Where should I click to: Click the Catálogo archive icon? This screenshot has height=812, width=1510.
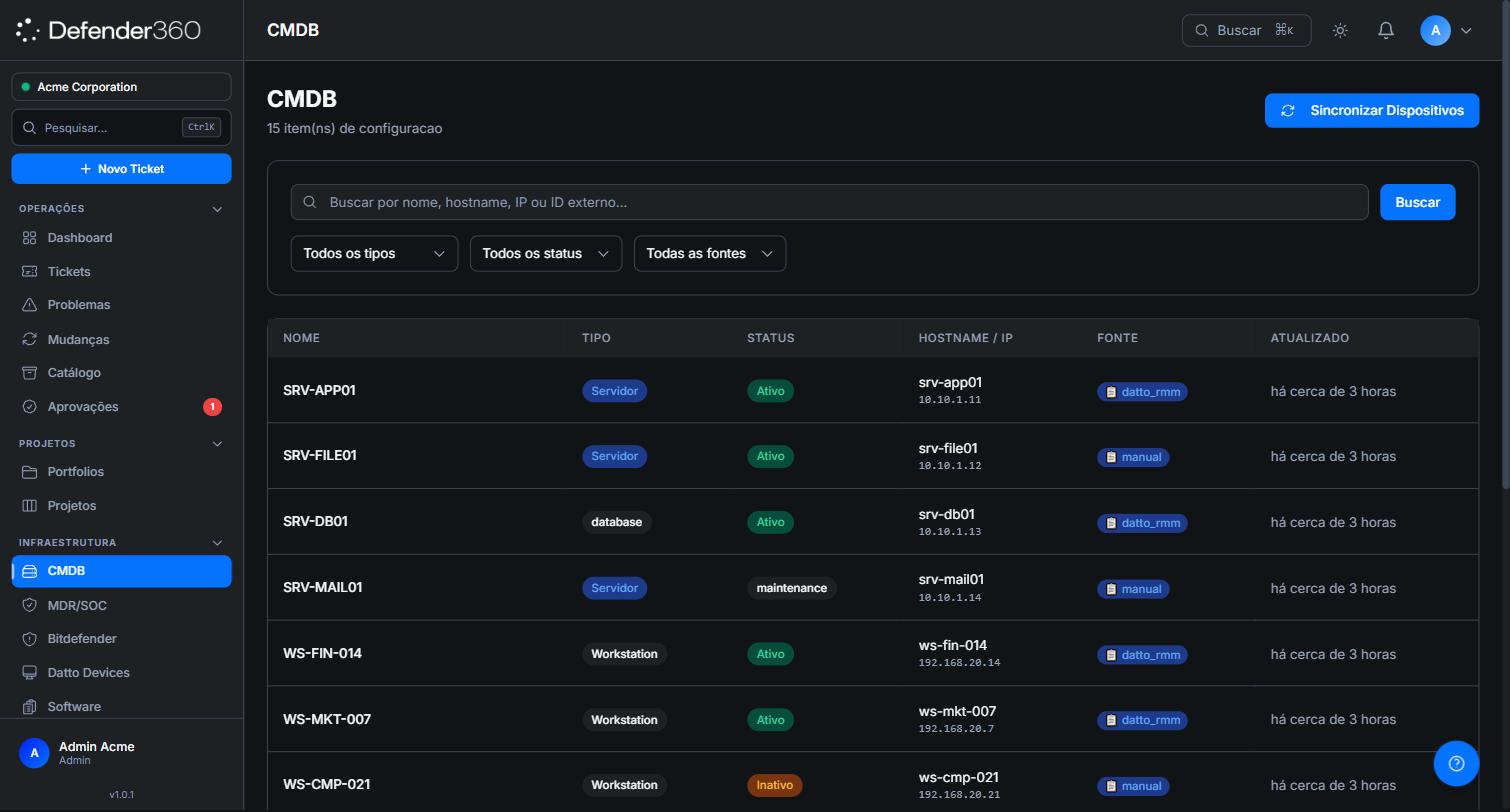pyautogui.click(x=30, y=373)
